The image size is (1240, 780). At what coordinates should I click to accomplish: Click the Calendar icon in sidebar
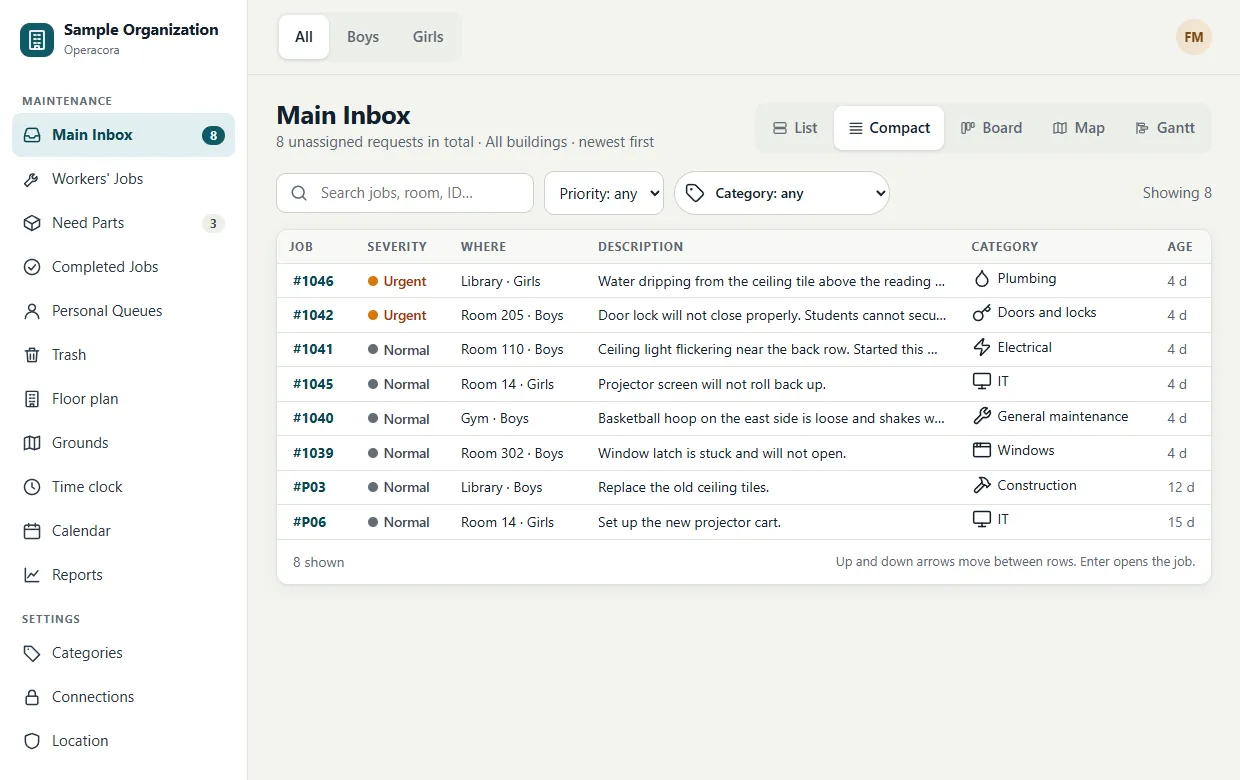[32, 531]
